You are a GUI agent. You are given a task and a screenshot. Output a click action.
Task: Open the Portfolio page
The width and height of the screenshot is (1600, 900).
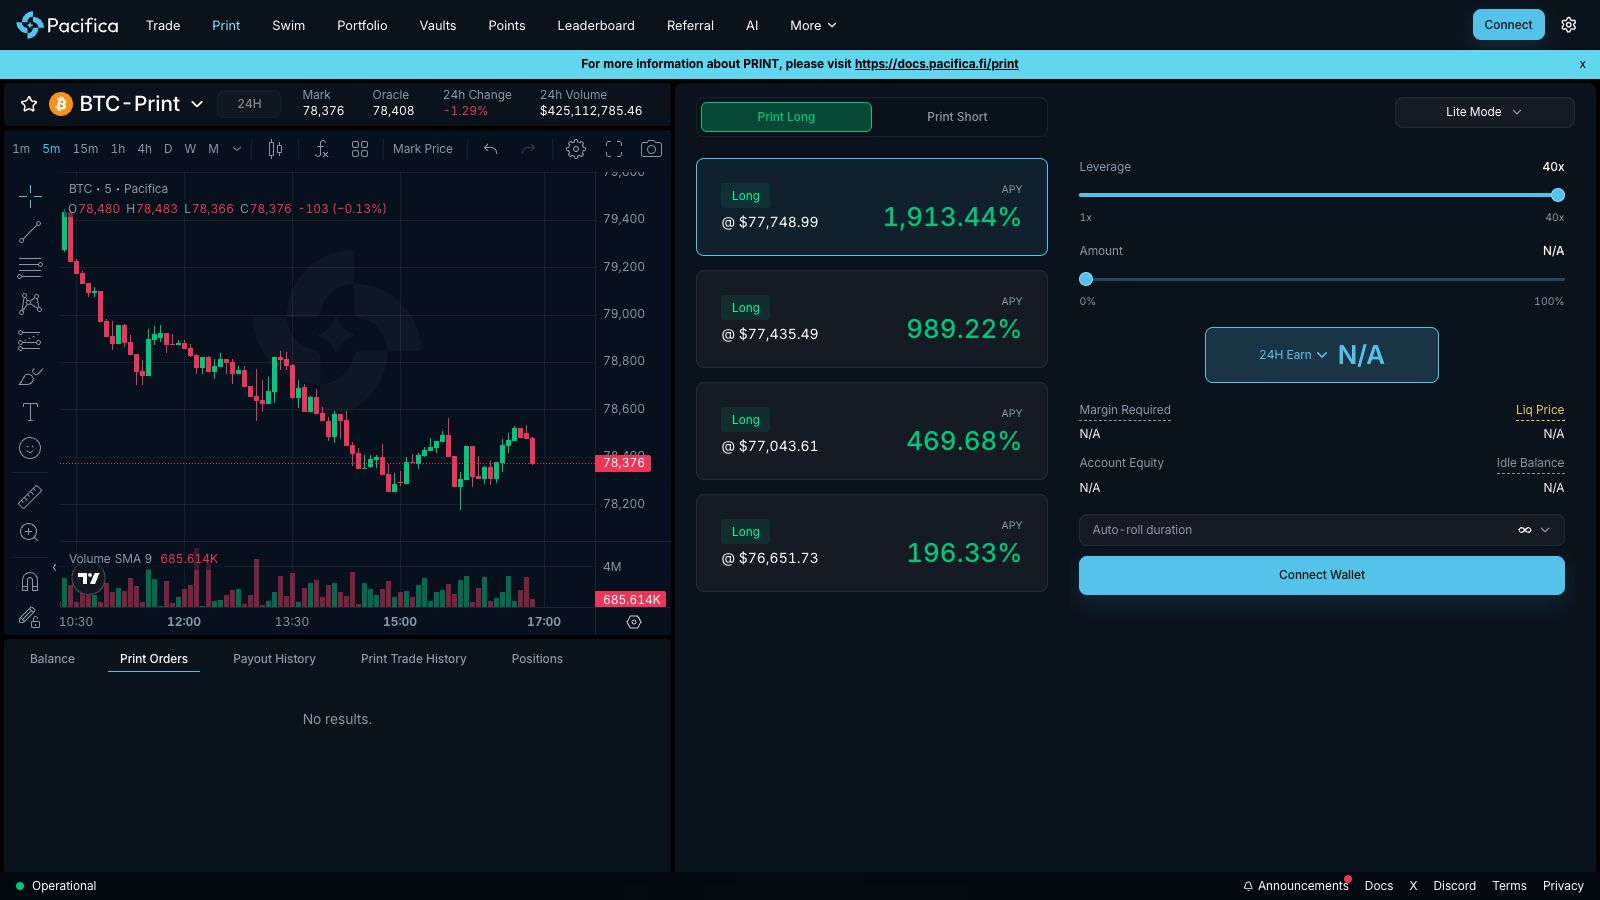362,25
